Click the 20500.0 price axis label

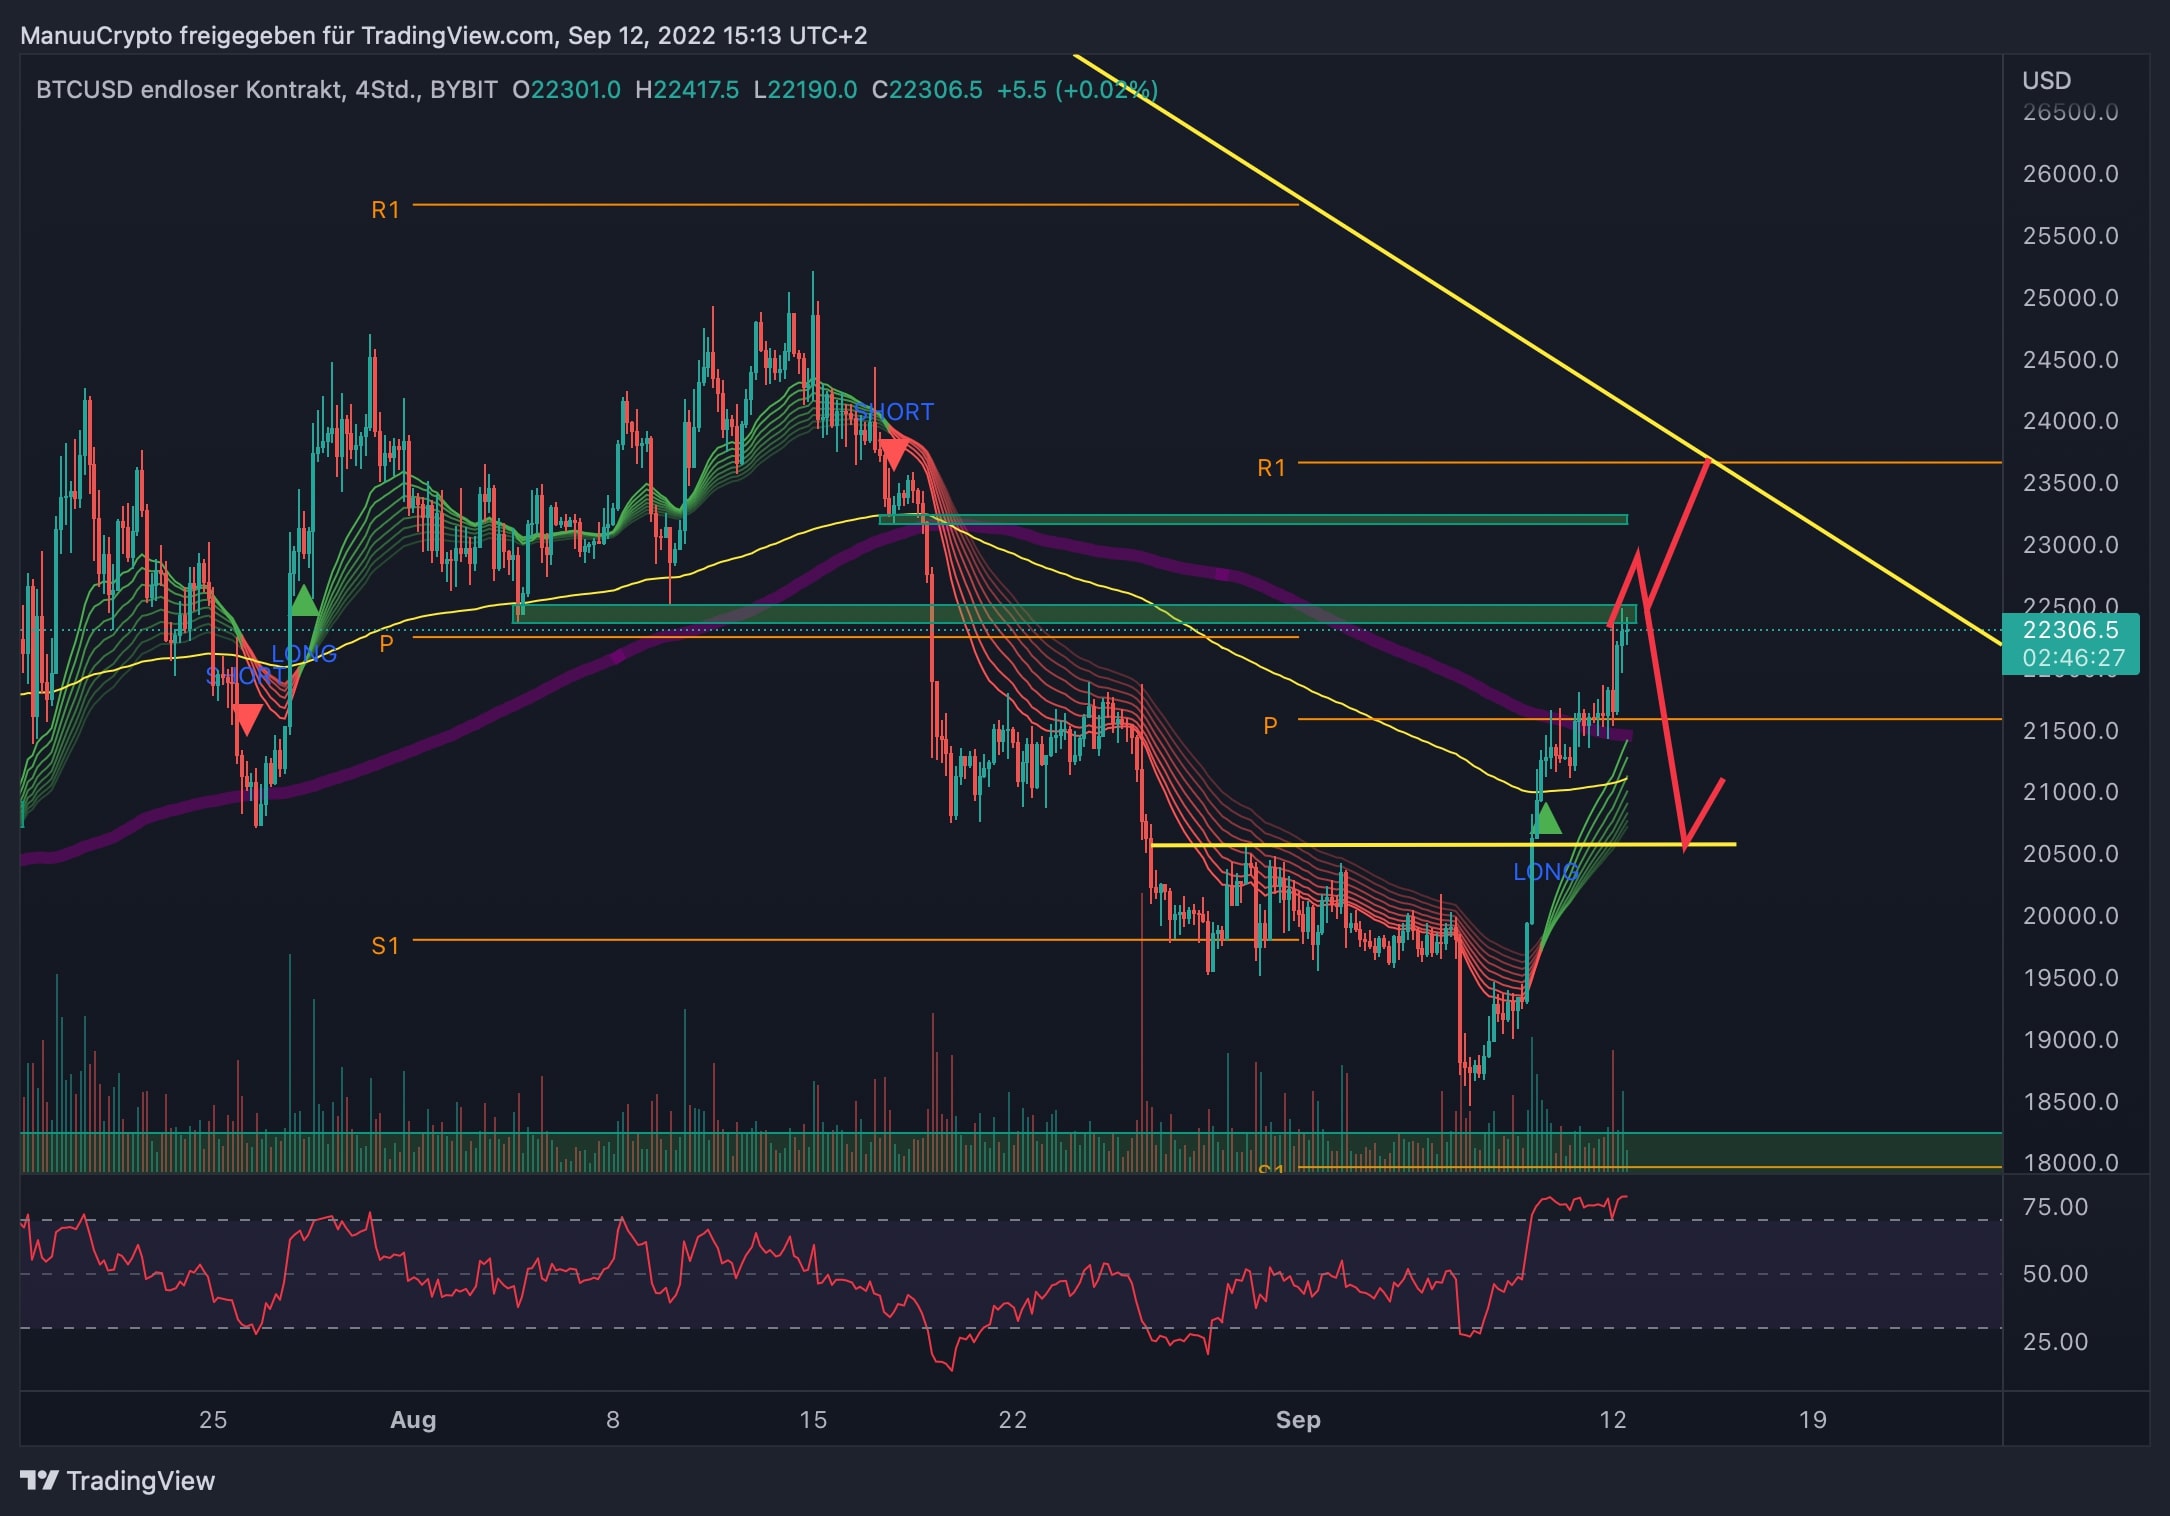2070,853
